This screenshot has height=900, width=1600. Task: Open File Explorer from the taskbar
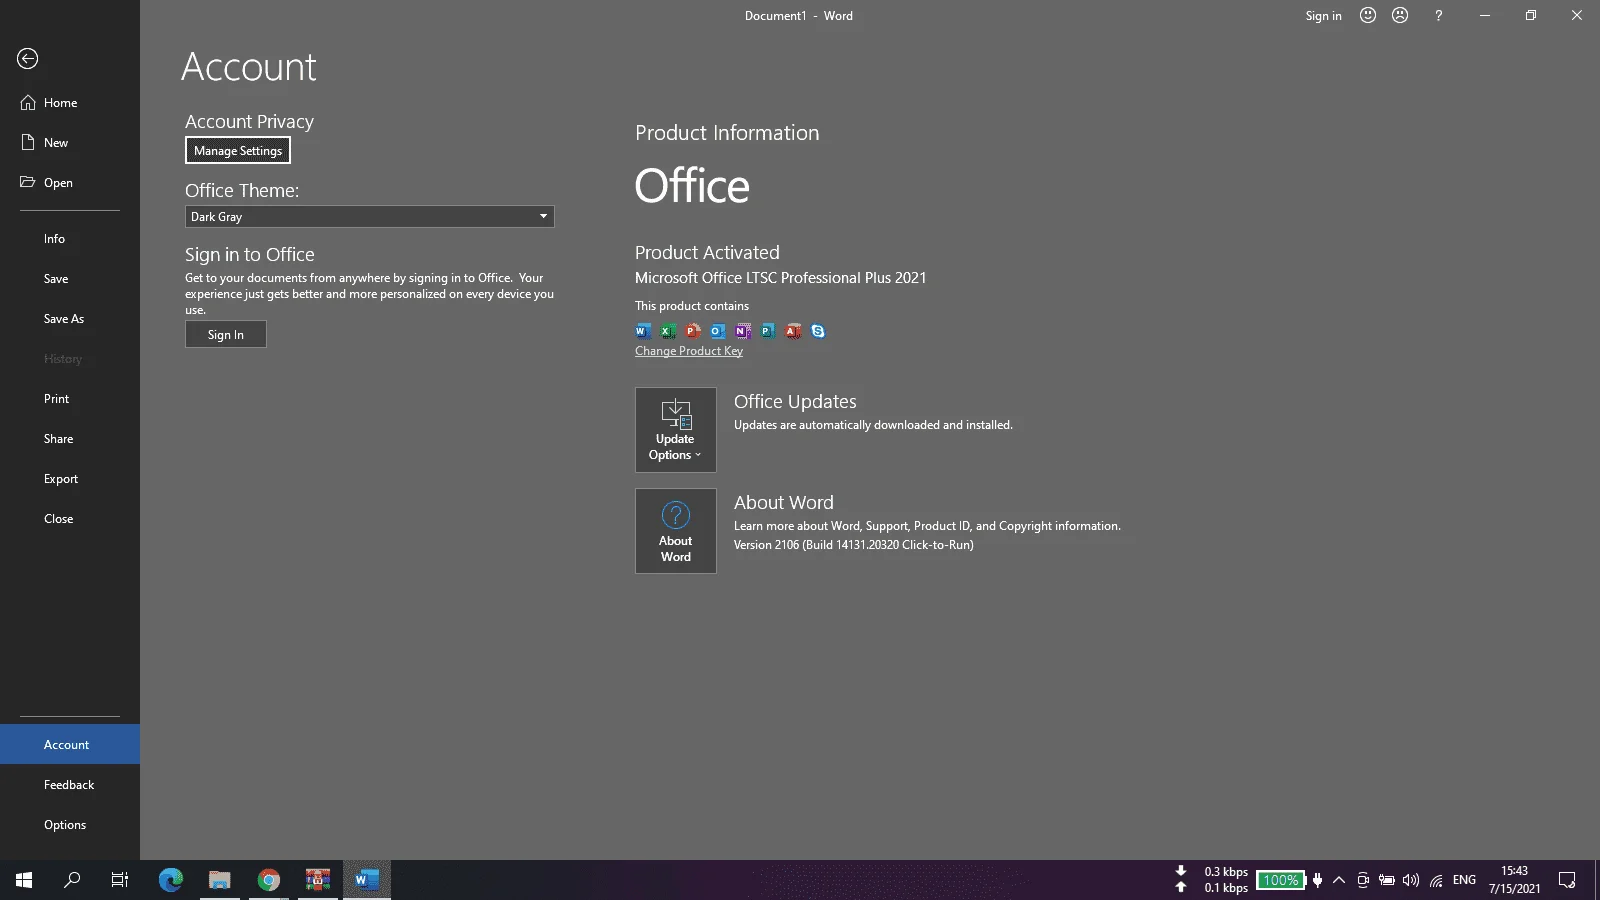click(x=220, y=880)
